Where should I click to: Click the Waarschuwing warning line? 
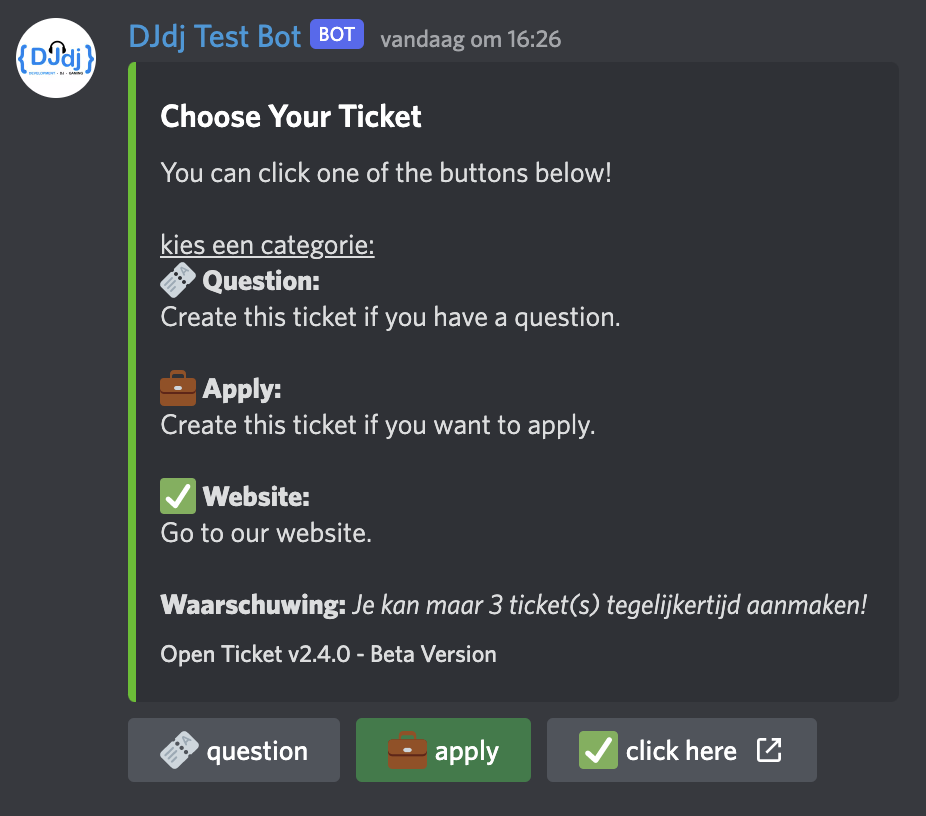tap(513, 605)
